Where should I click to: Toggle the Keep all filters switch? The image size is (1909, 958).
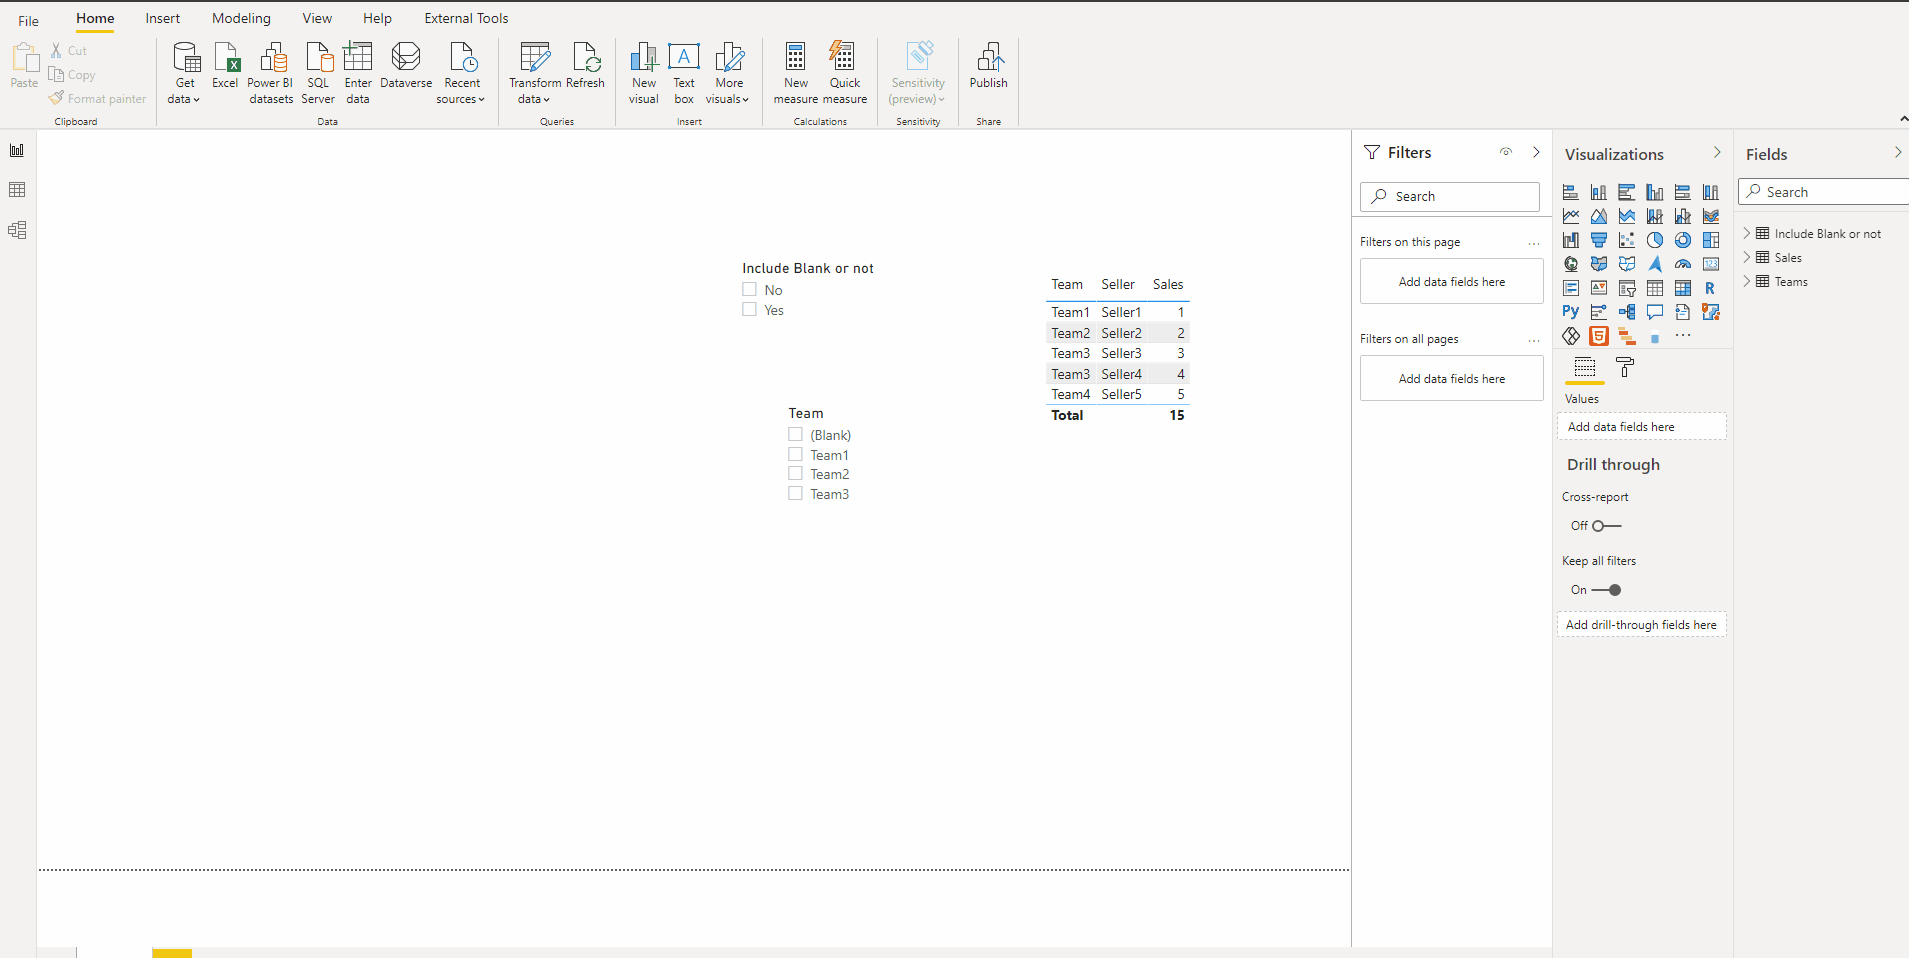point(1606,590)
